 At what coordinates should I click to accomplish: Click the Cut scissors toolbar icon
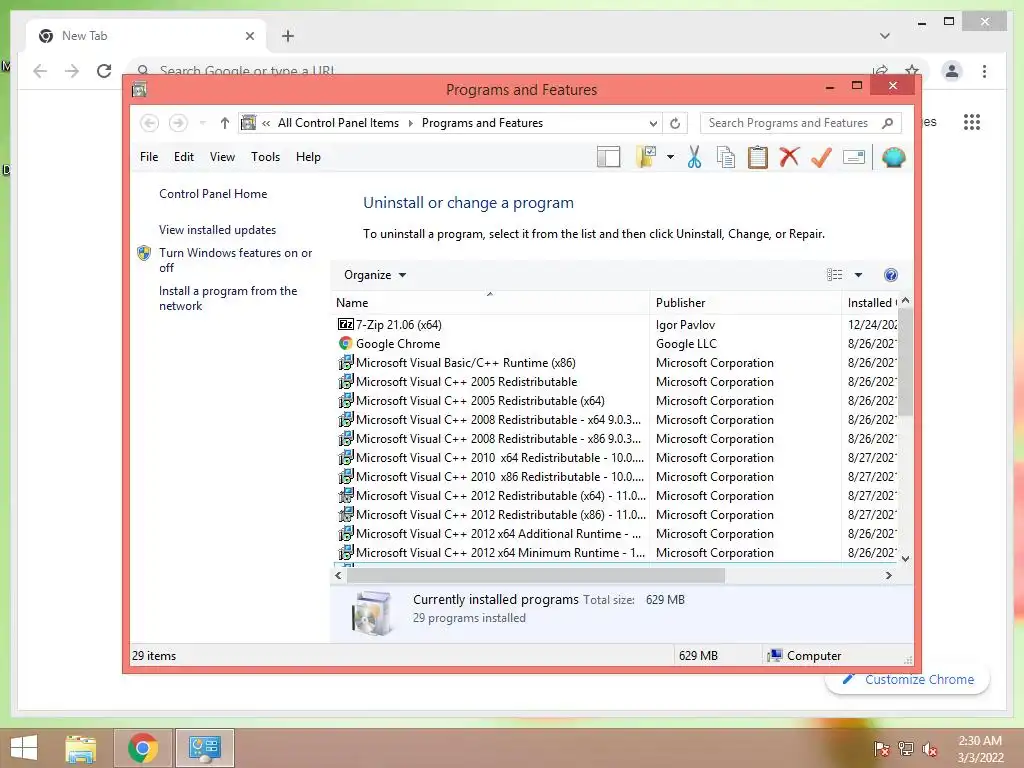click(x=694, y=157)
